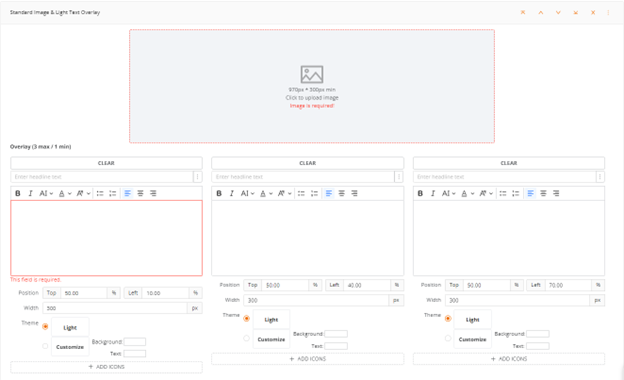Pick Background color swatch in third overlay
Screen dimensions: 624x380
(x=538, y=334)
